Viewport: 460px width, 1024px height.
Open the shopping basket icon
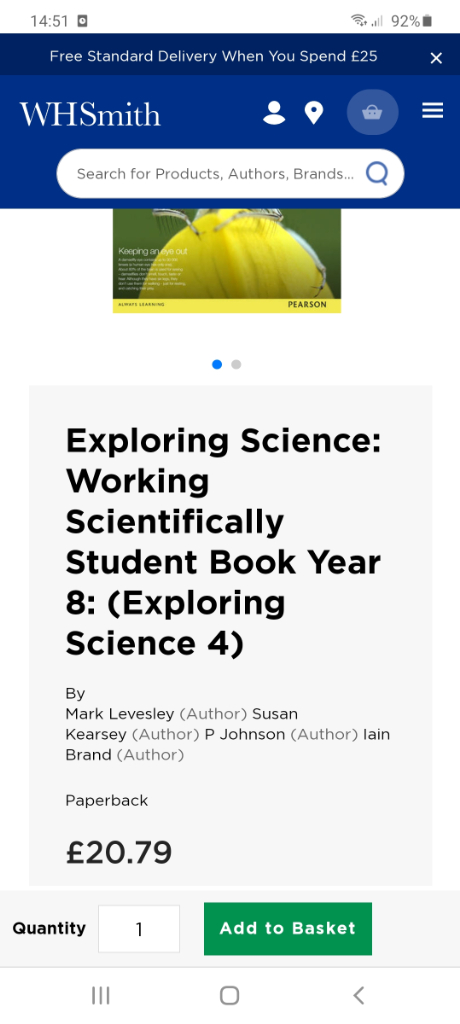tap(372, 112)
